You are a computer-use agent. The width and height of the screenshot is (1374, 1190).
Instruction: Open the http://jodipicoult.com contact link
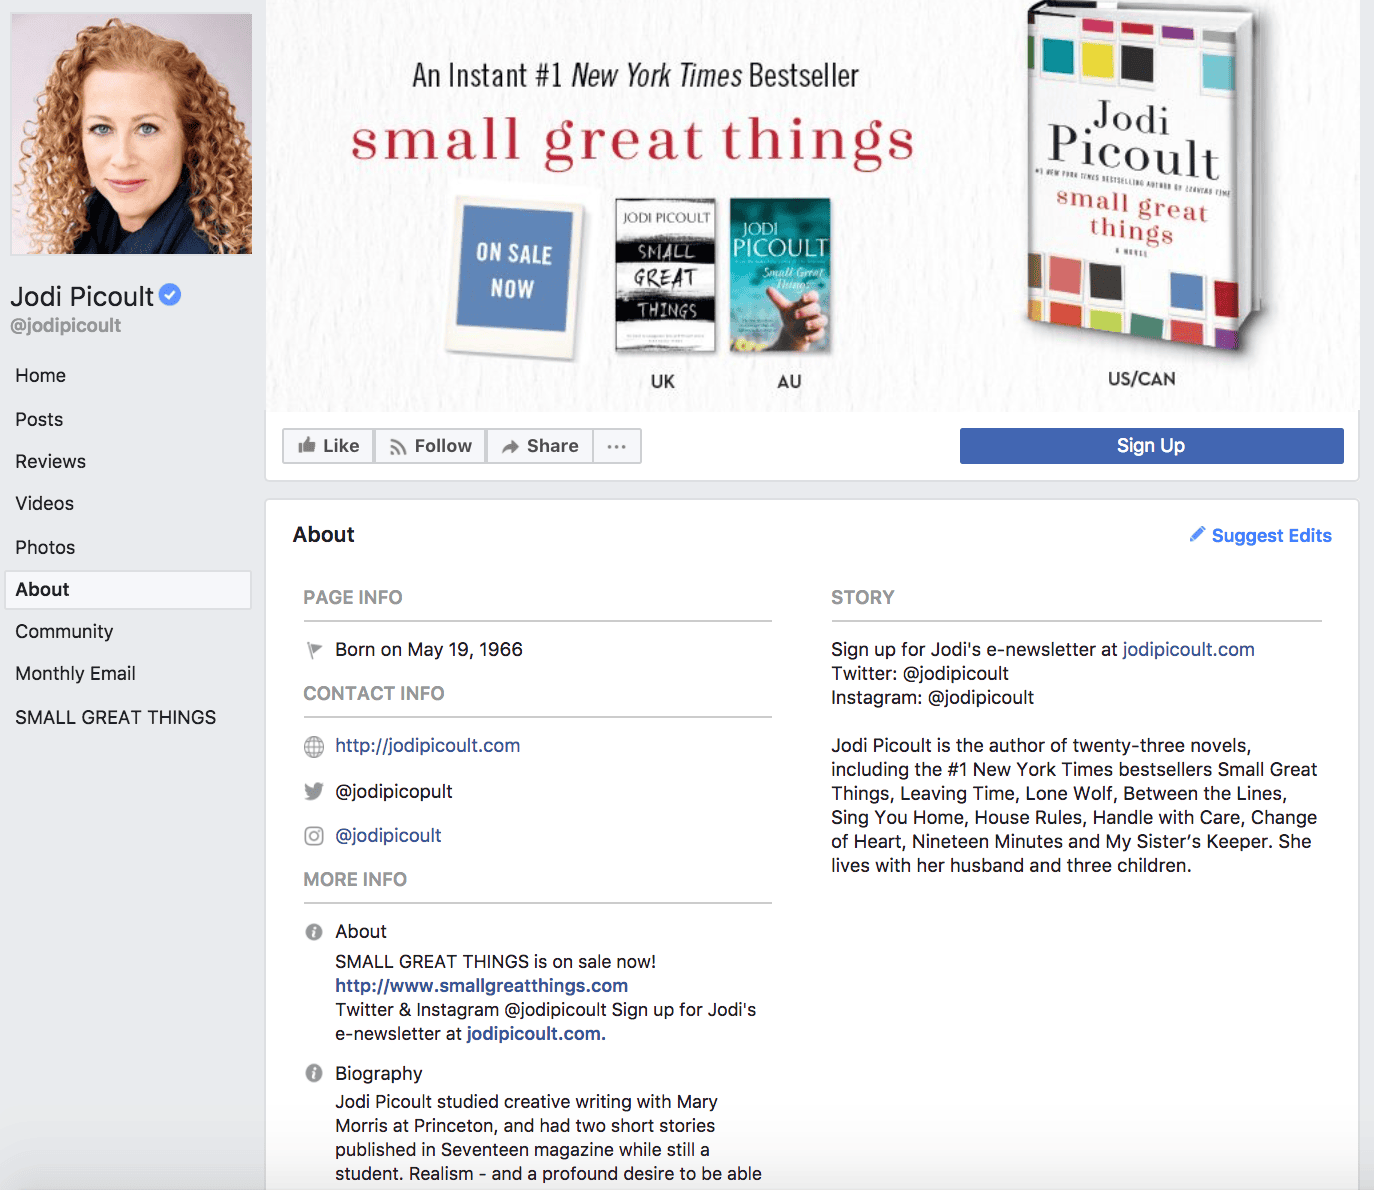427,746
